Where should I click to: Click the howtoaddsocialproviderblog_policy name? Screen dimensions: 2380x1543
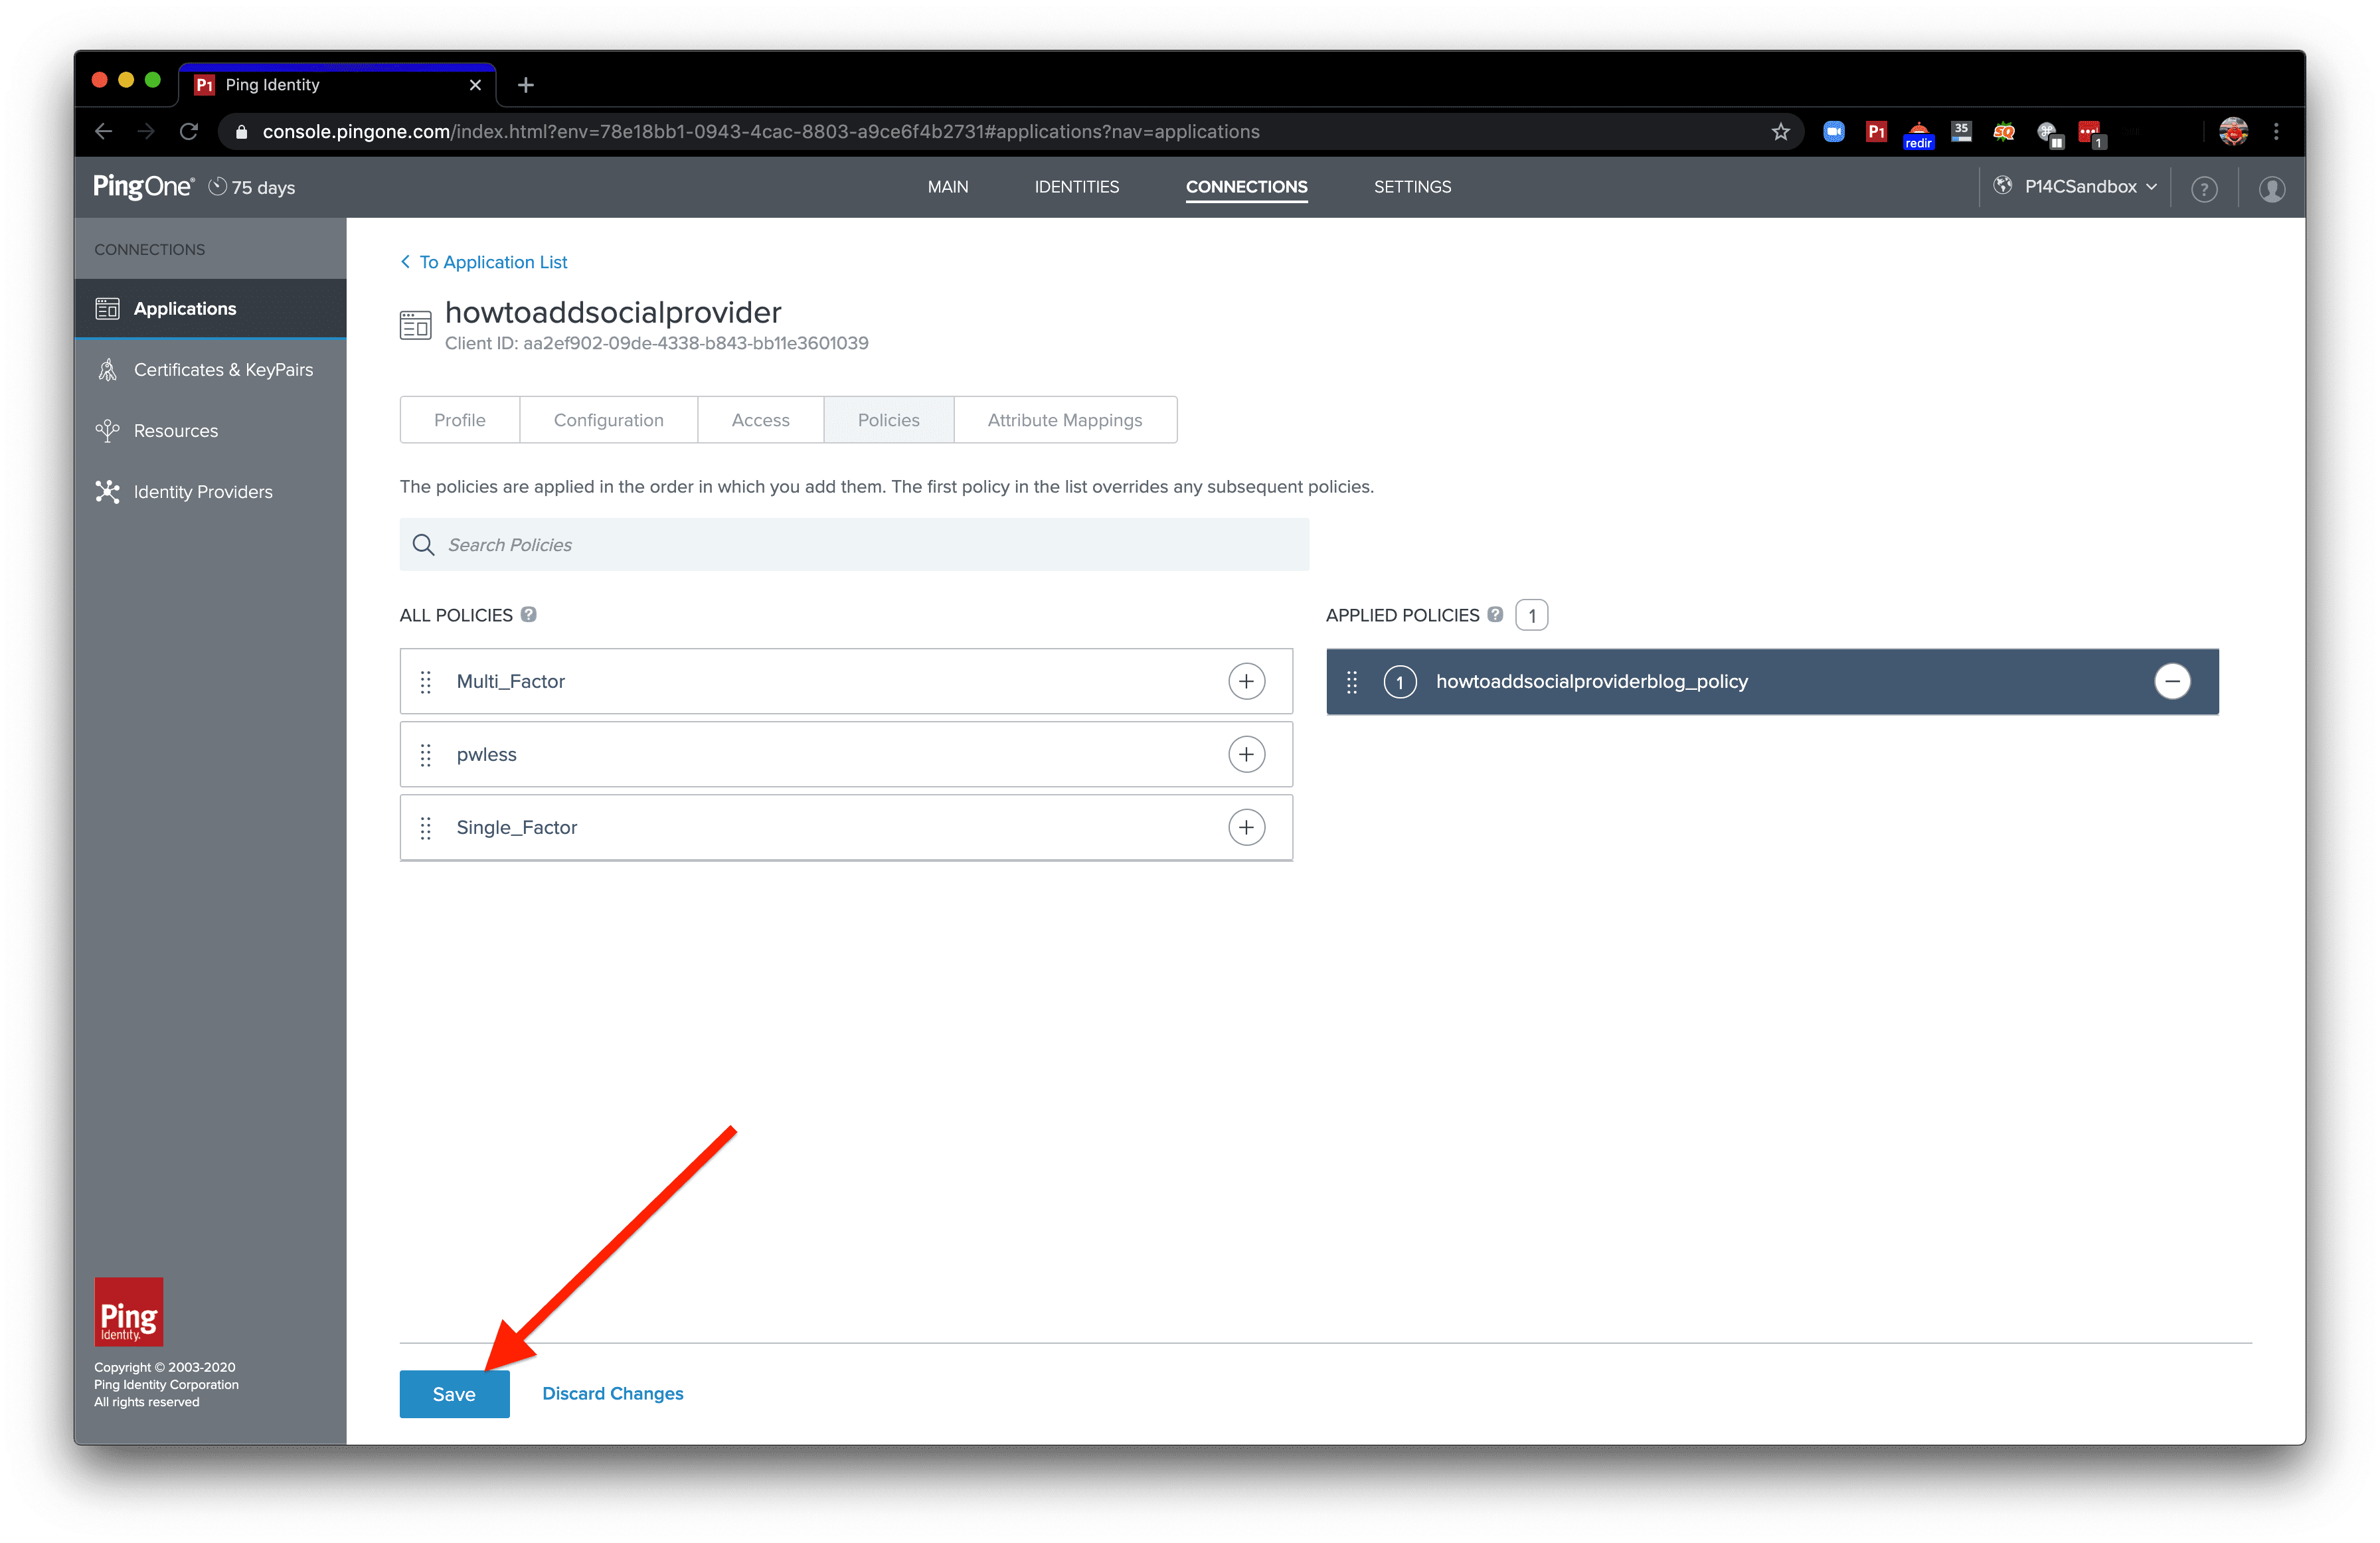point(1591,681)
